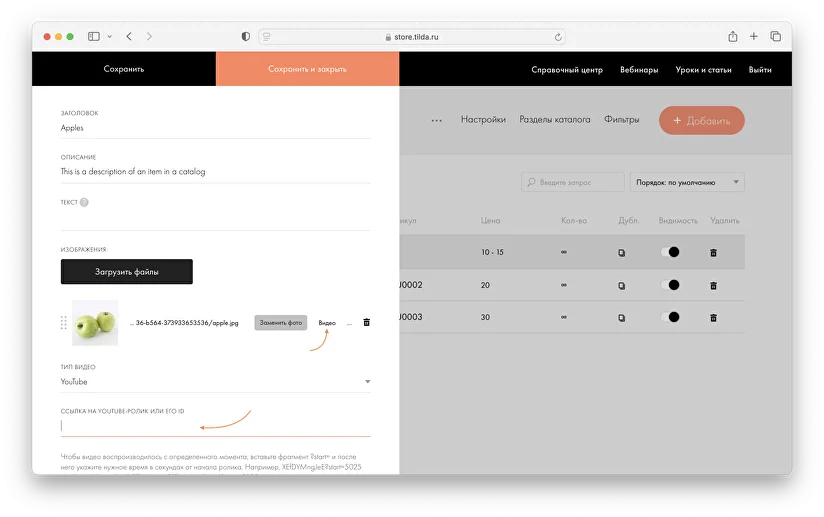Delete the apple.jpg image with trash icon

click(366, 322)
